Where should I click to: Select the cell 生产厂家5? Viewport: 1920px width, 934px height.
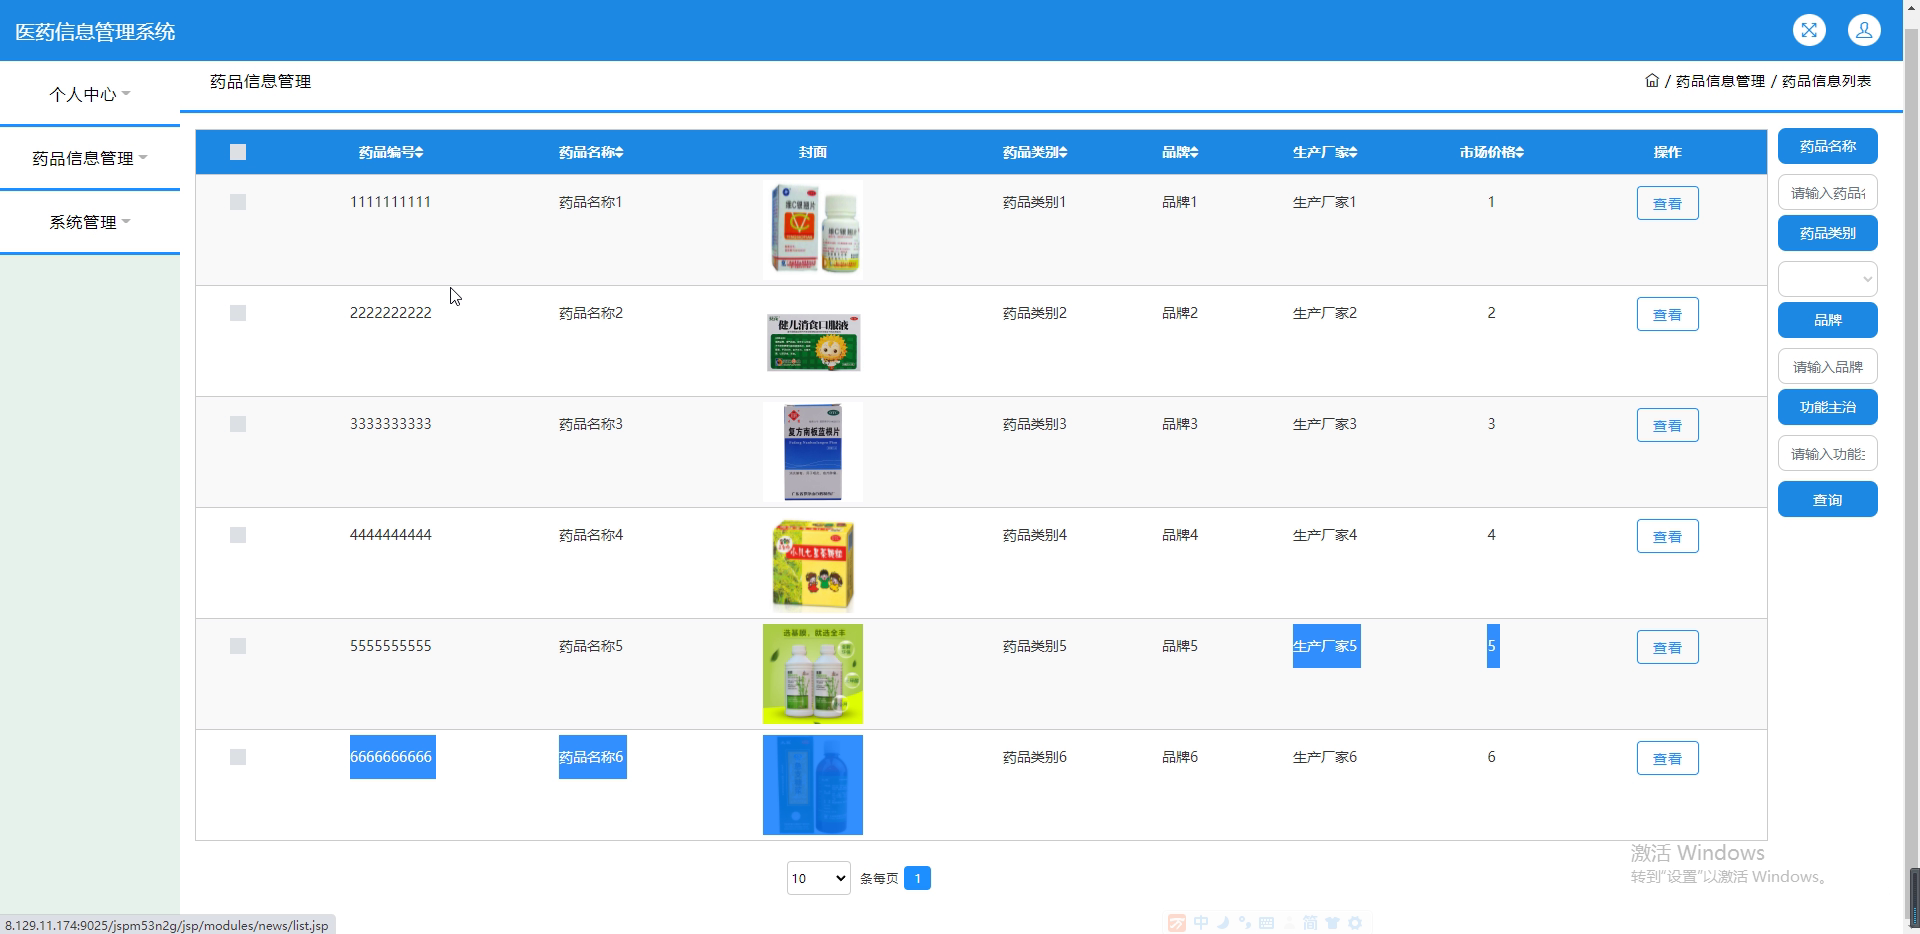pyautogui.click(x=1325, y=646)
